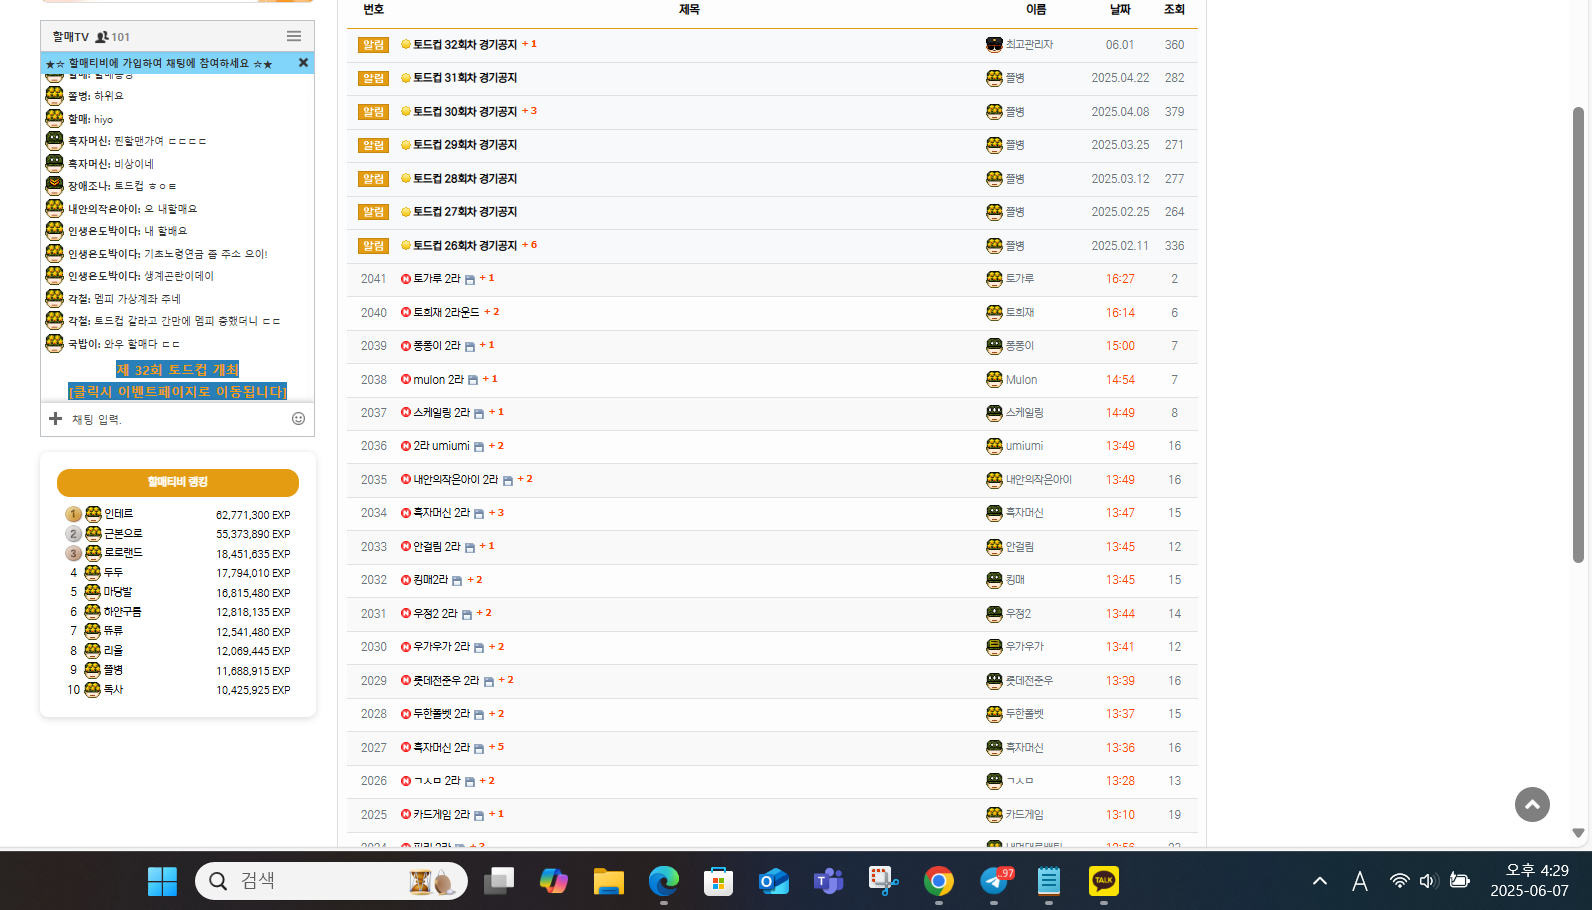Click the 조회 column header
Viewport: 1592px width, 910px height.
[1173, 9]
